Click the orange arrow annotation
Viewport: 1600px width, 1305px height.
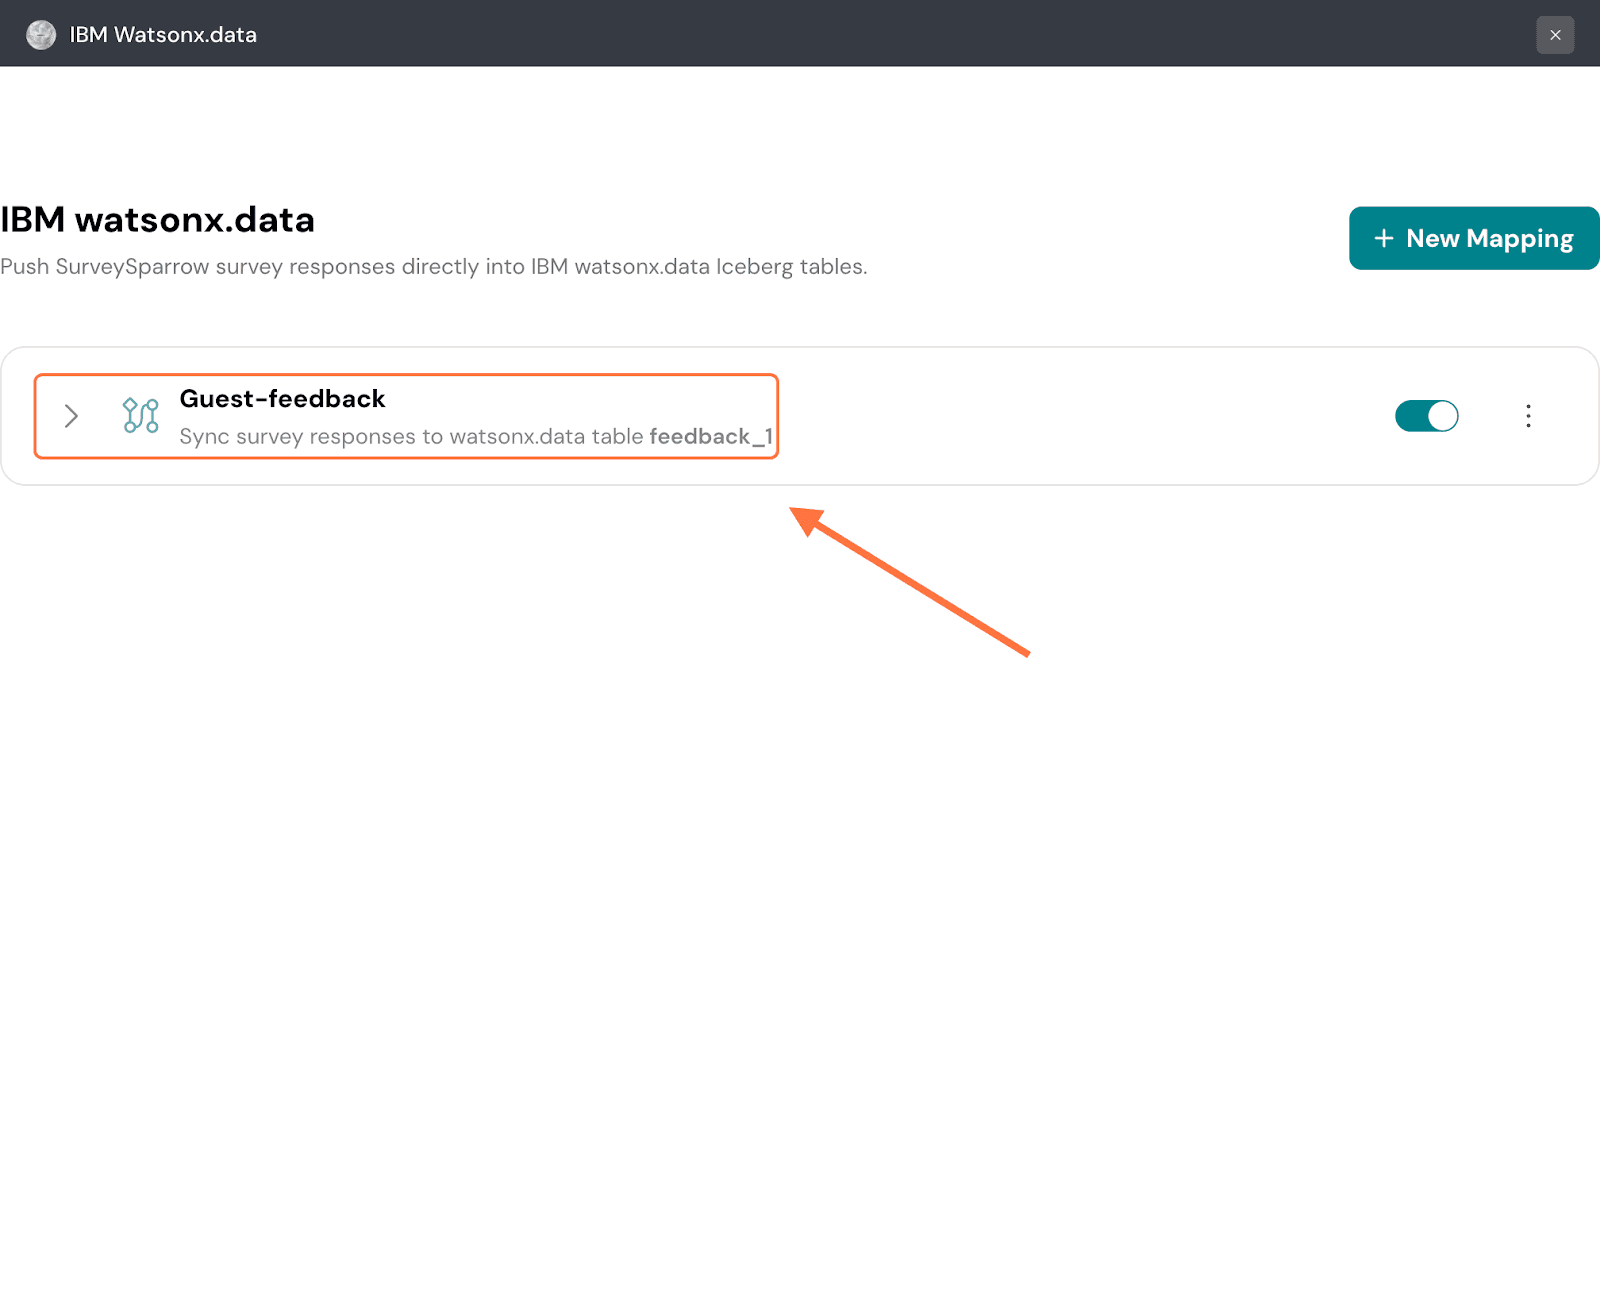tap(910, 582)
